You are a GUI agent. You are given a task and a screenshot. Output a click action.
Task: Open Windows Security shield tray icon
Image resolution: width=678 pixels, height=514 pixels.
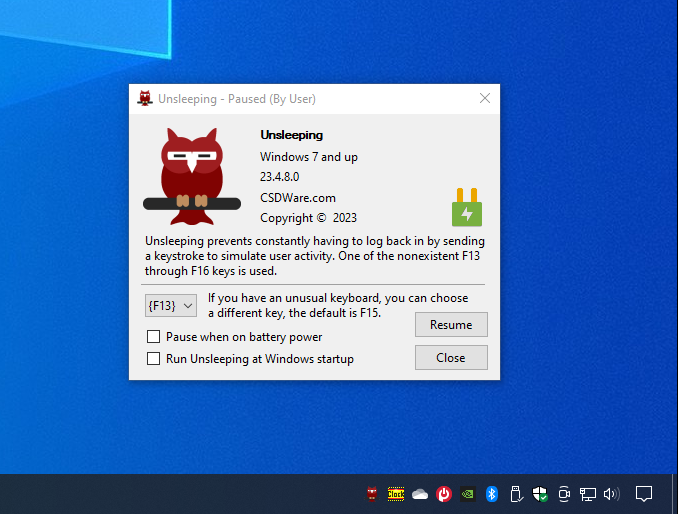540,494
